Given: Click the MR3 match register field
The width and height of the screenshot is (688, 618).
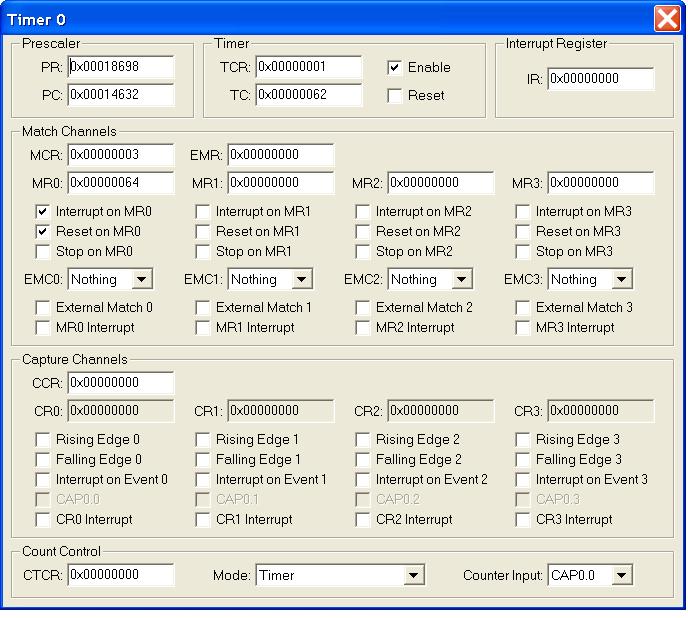Looking at the screenshot, I should (601, 183).
